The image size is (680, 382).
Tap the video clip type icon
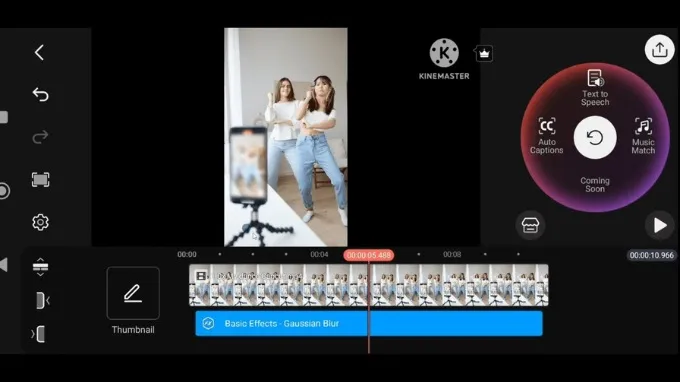(201, 276)
